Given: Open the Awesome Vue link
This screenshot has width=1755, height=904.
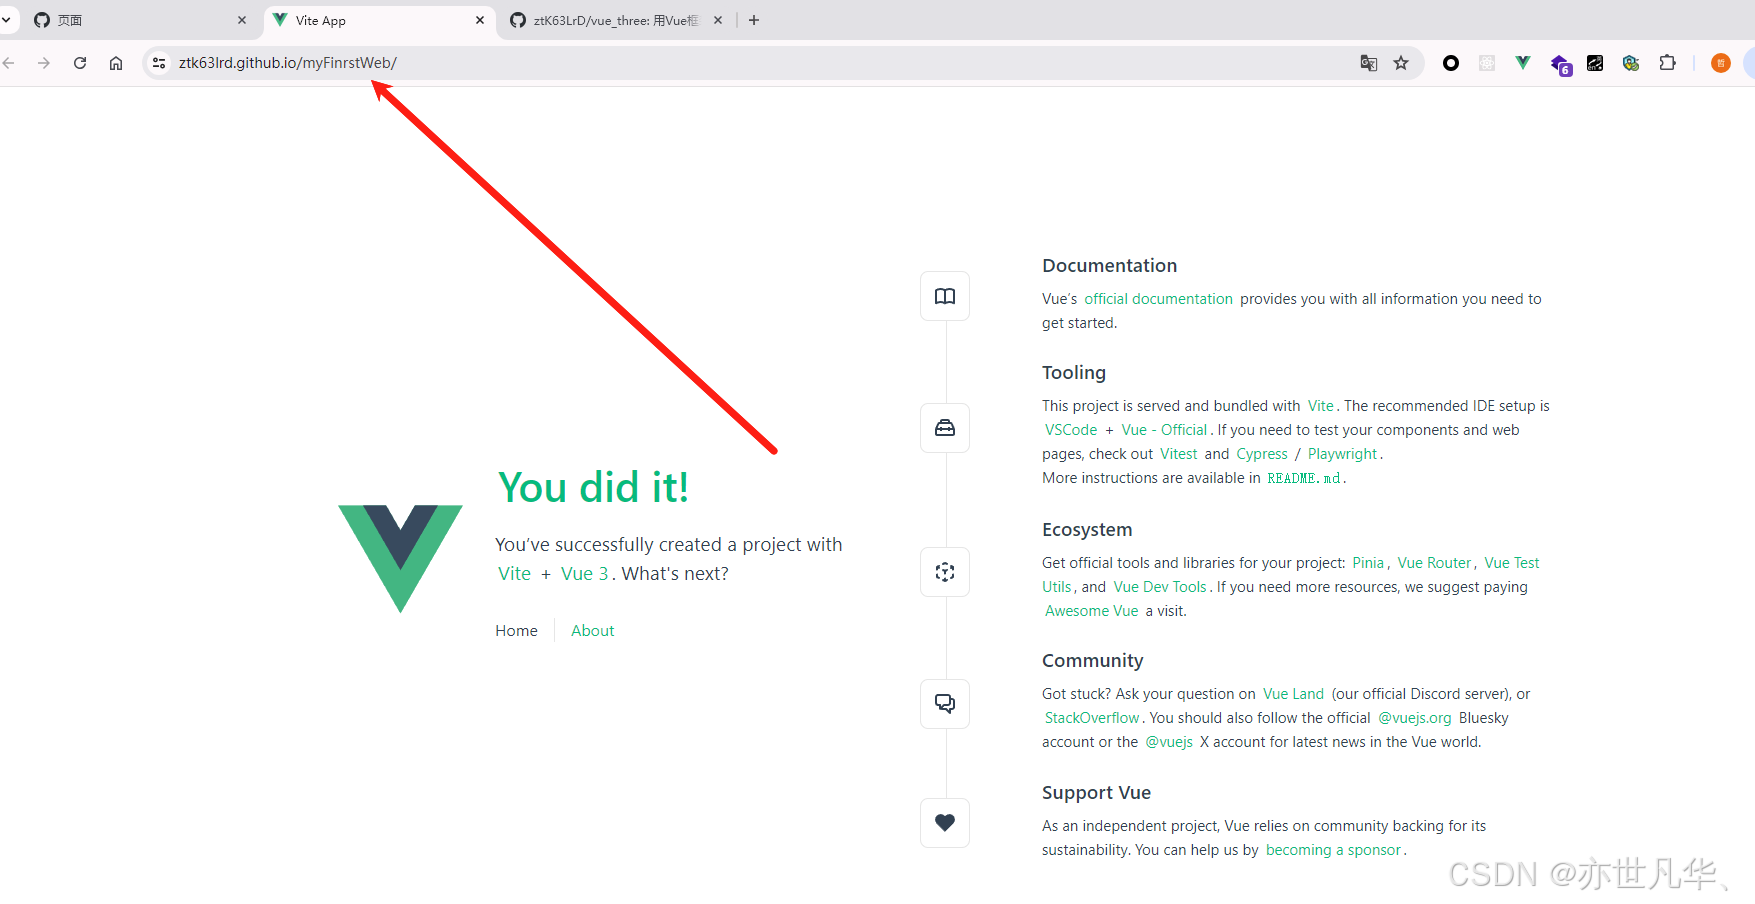Looking at the screenshot, I should tap(1091, 611).
